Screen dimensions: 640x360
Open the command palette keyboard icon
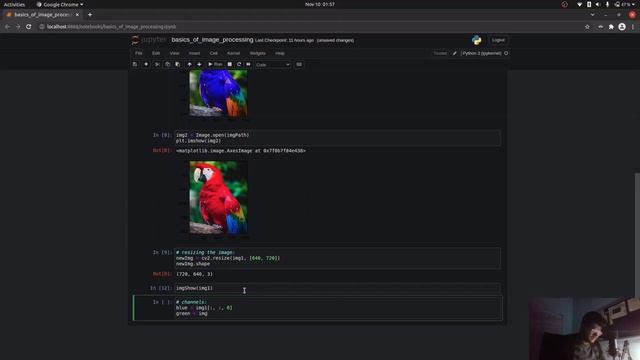299,64
